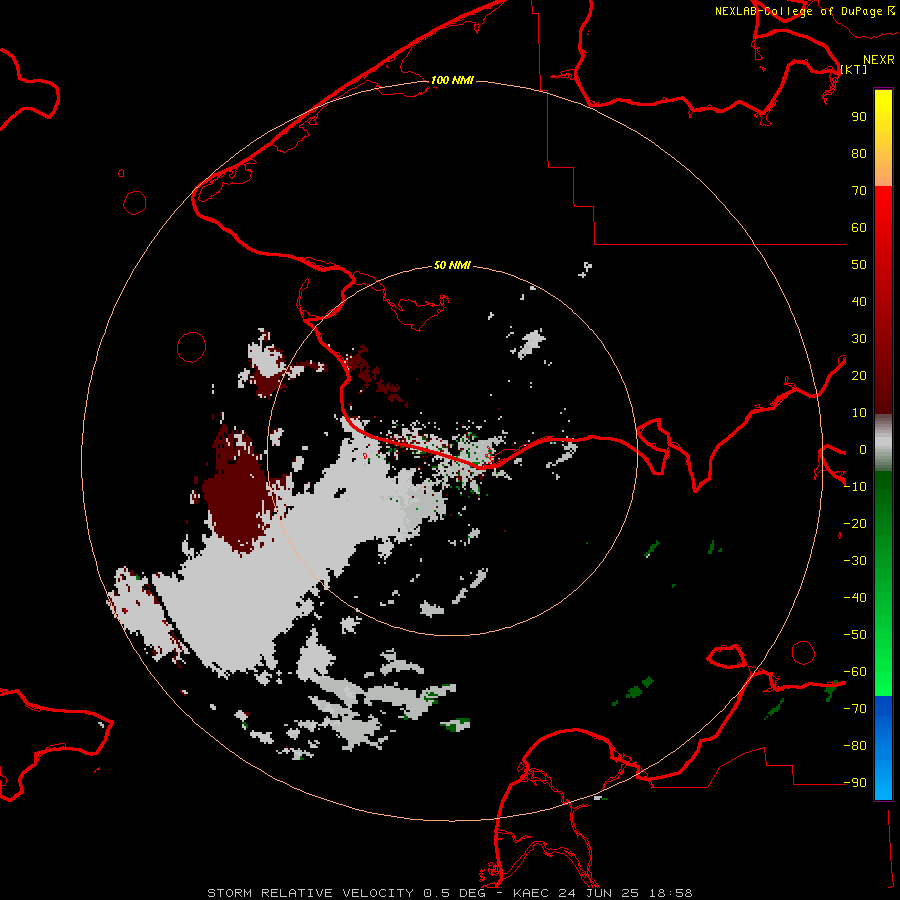The height and width of the screenshot is (900, 900).
Task: Click the 90 value on the velocity scale
Action: tap(859, 117)
